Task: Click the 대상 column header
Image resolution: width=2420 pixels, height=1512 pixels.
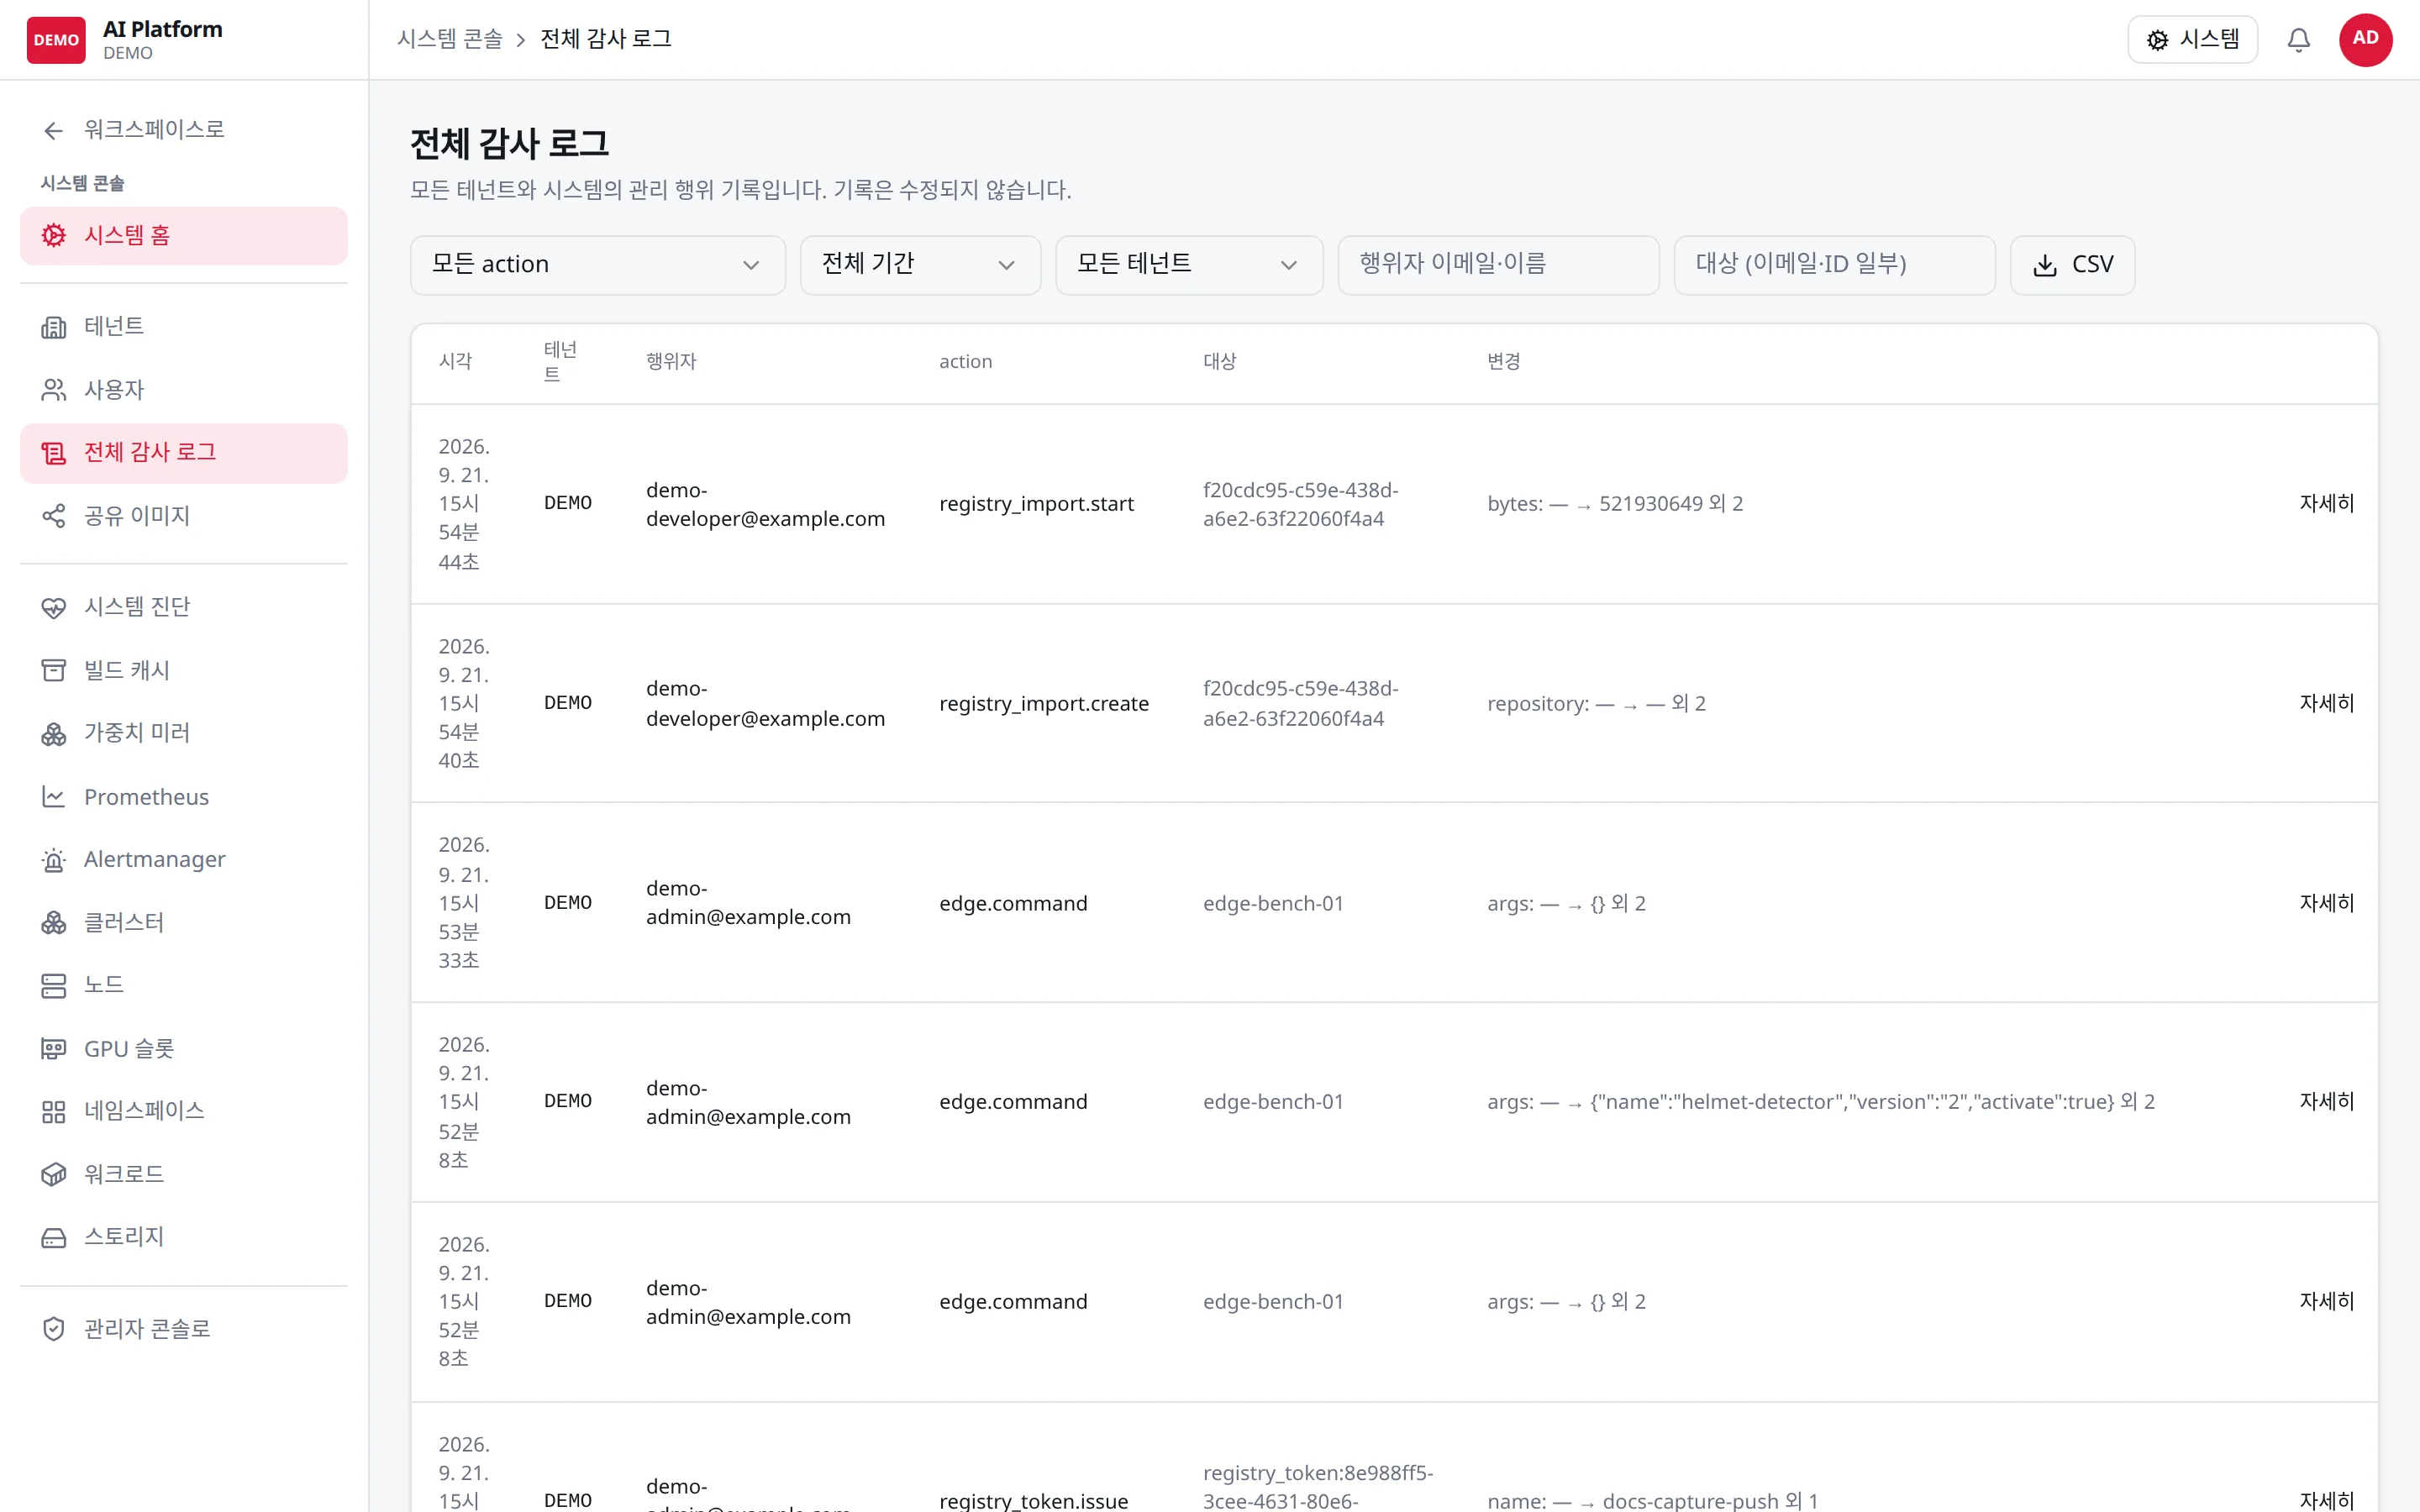Action: pos(1219,361)
